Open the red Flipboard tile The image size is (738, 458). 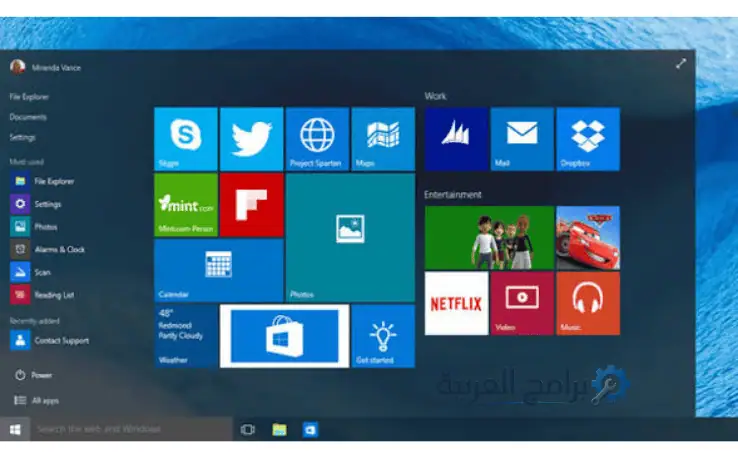(x=252, y=205)
